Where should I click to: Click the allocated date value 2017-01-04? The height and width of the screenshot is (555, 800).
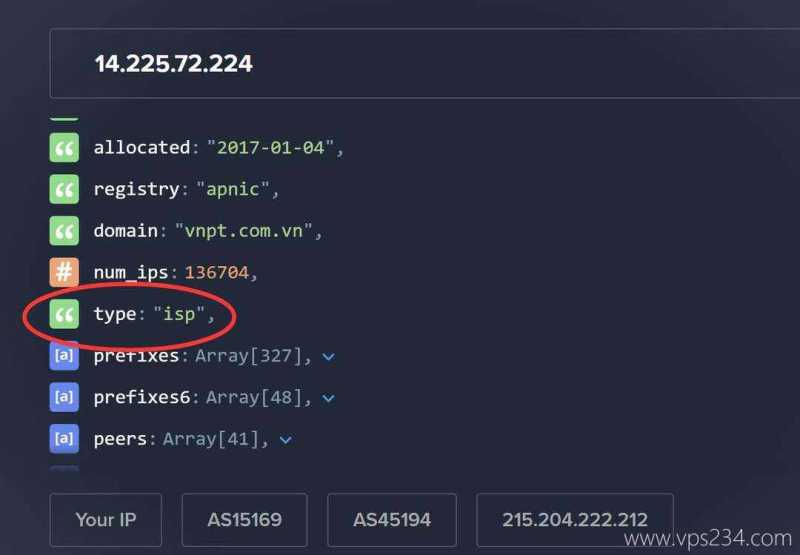pyautogui.click(x=271, y=148)
